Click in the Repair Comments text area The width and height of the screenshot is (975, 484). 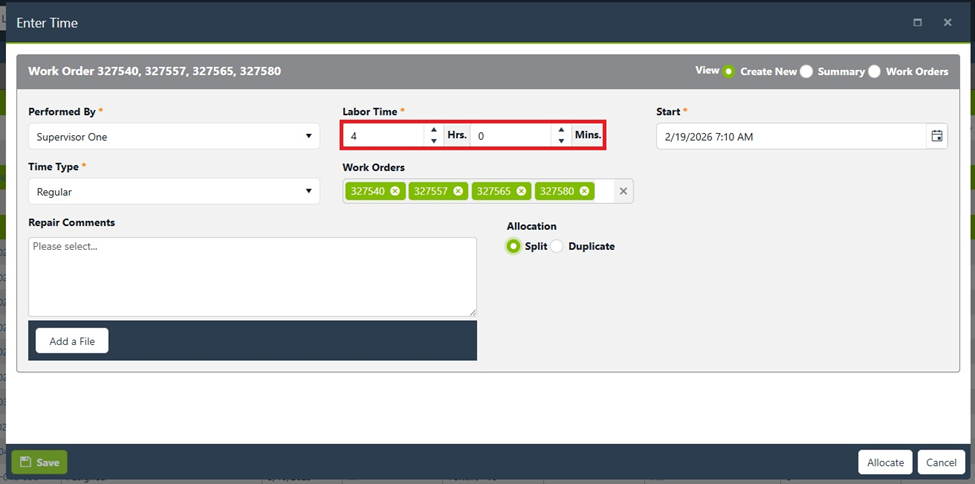(252, 276)
